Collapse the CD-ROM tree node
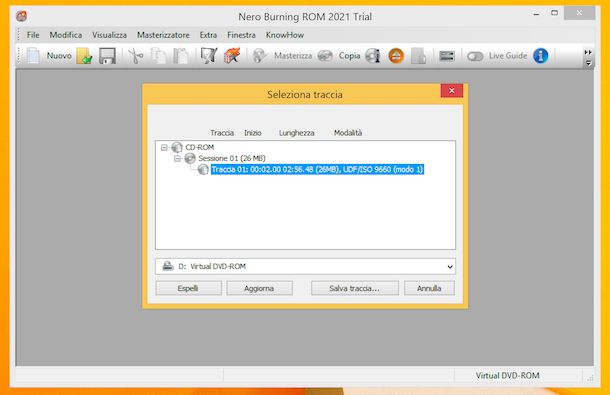Viewport: 610px width, 395px height. coord(164,147)
